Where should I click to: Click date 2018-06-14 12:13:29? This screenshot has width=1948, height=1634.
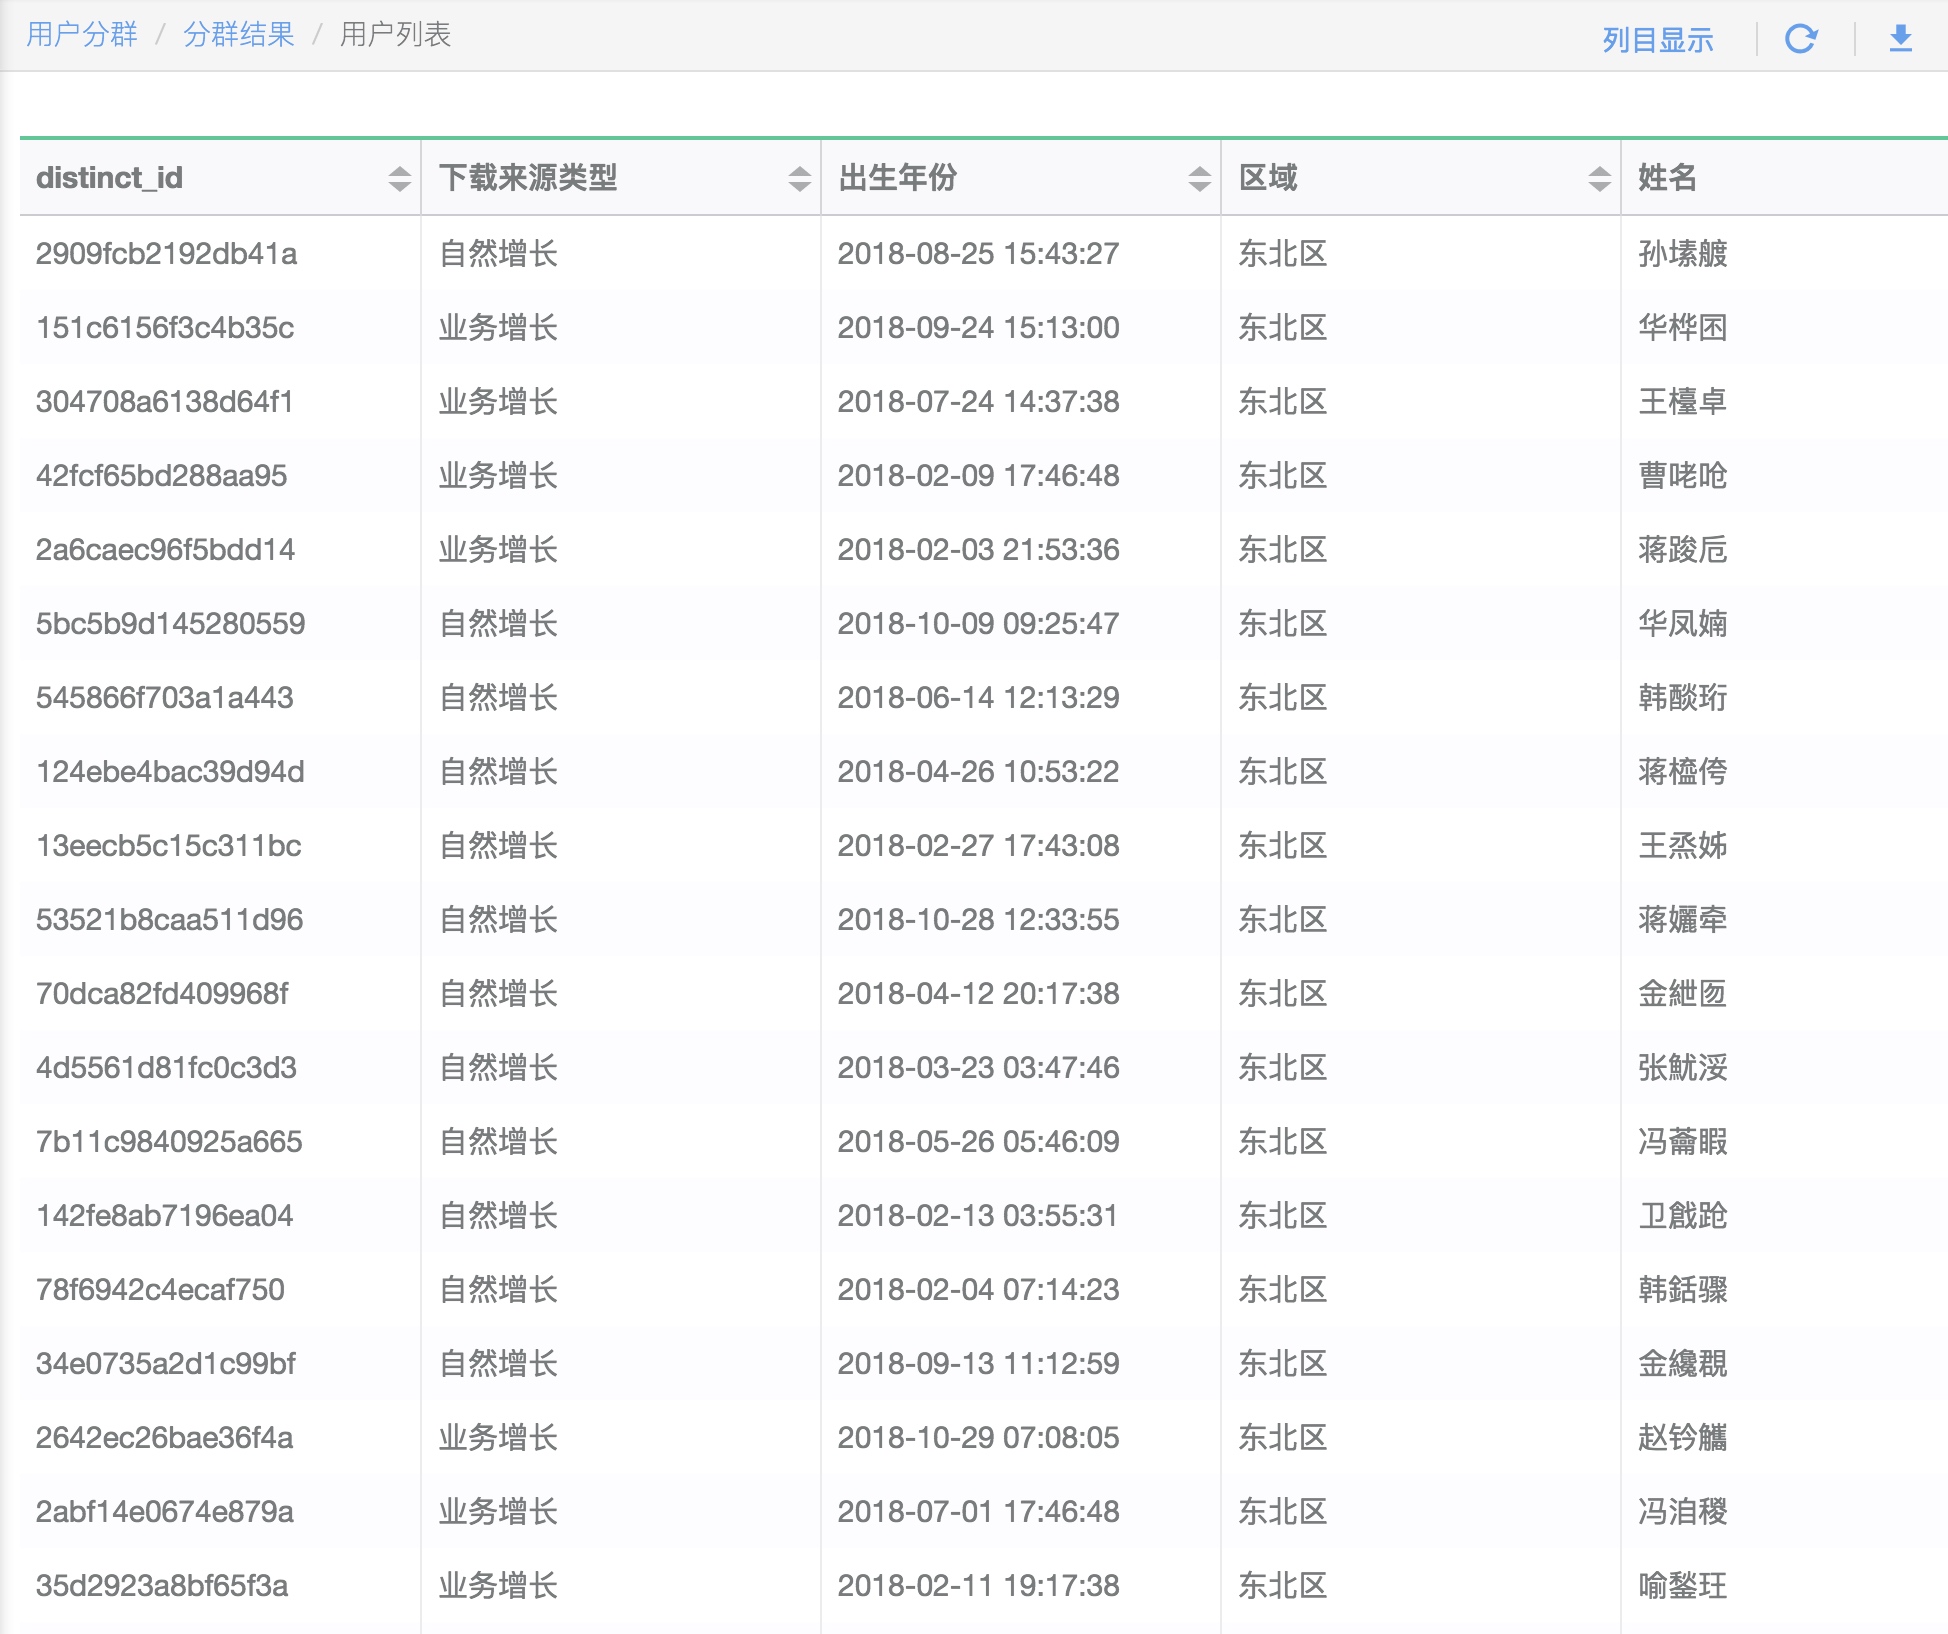coord(978,698)
